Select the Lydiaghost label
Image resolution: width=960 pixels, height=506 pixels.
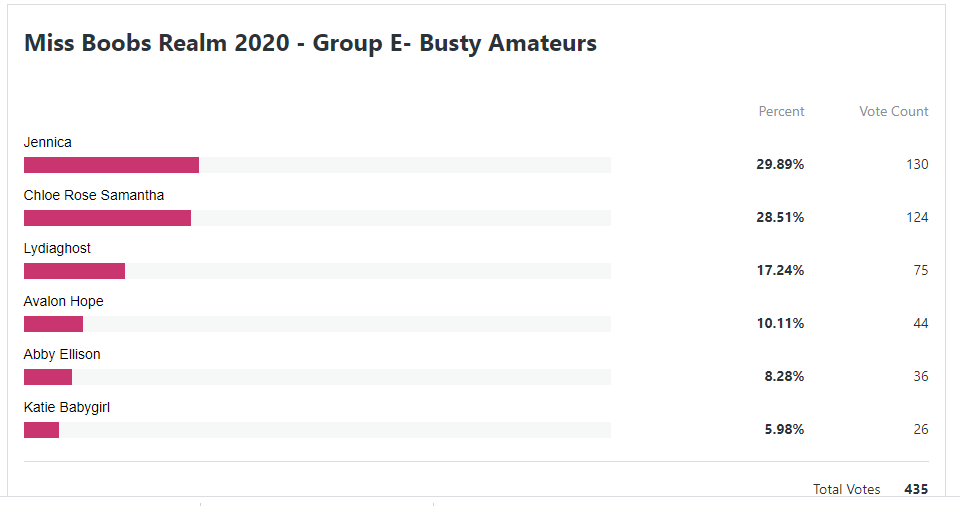pos(57,249)
